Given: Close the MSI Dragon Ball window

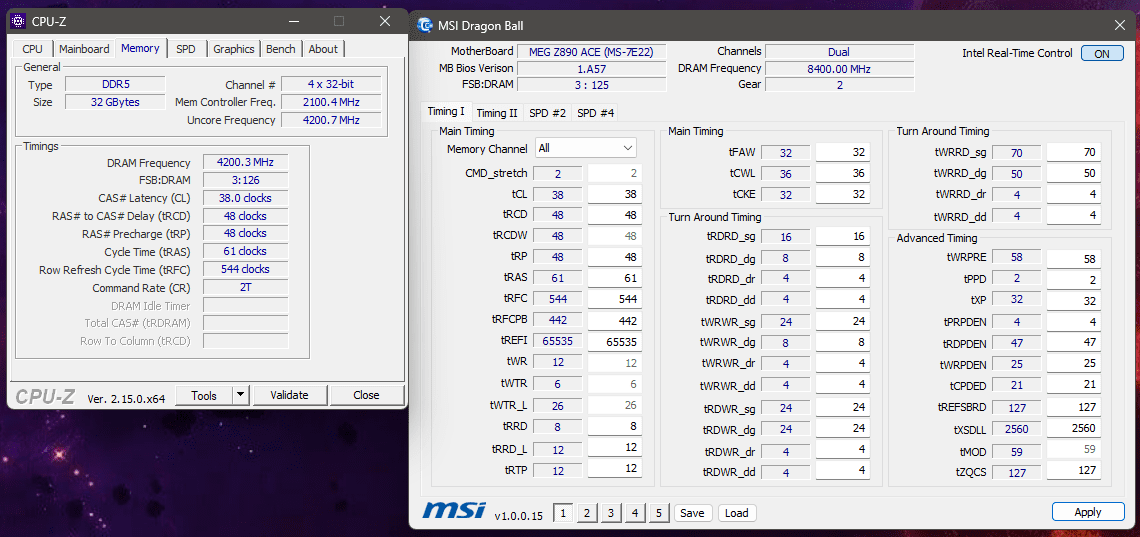Looking at the screenshot, I should [x=1119, y=26].
